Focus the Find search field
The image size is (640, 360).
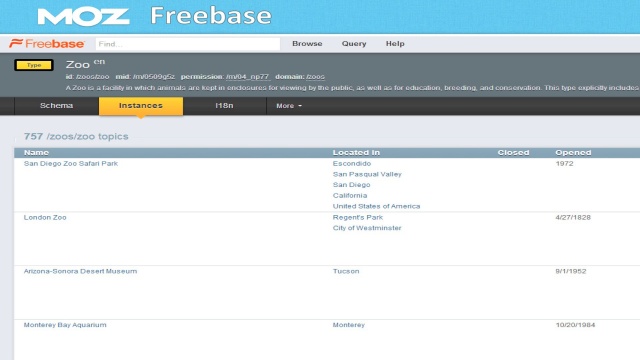[x=188, y=44]
